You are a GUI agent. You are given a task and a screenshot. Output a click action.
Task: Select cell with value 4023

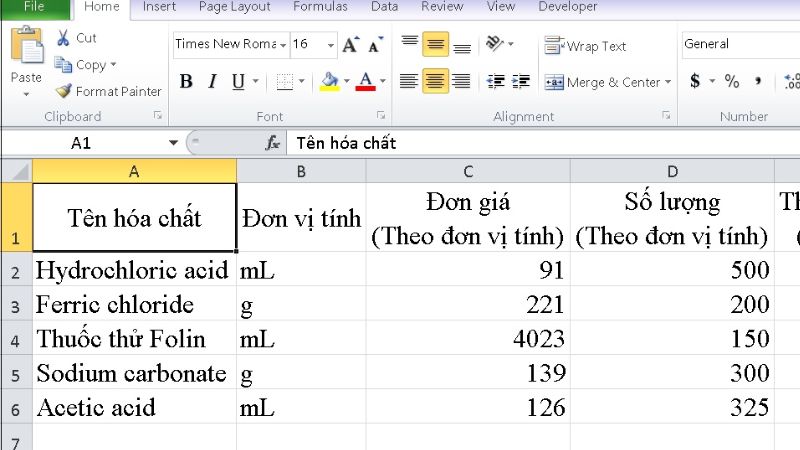click(468, 338)
